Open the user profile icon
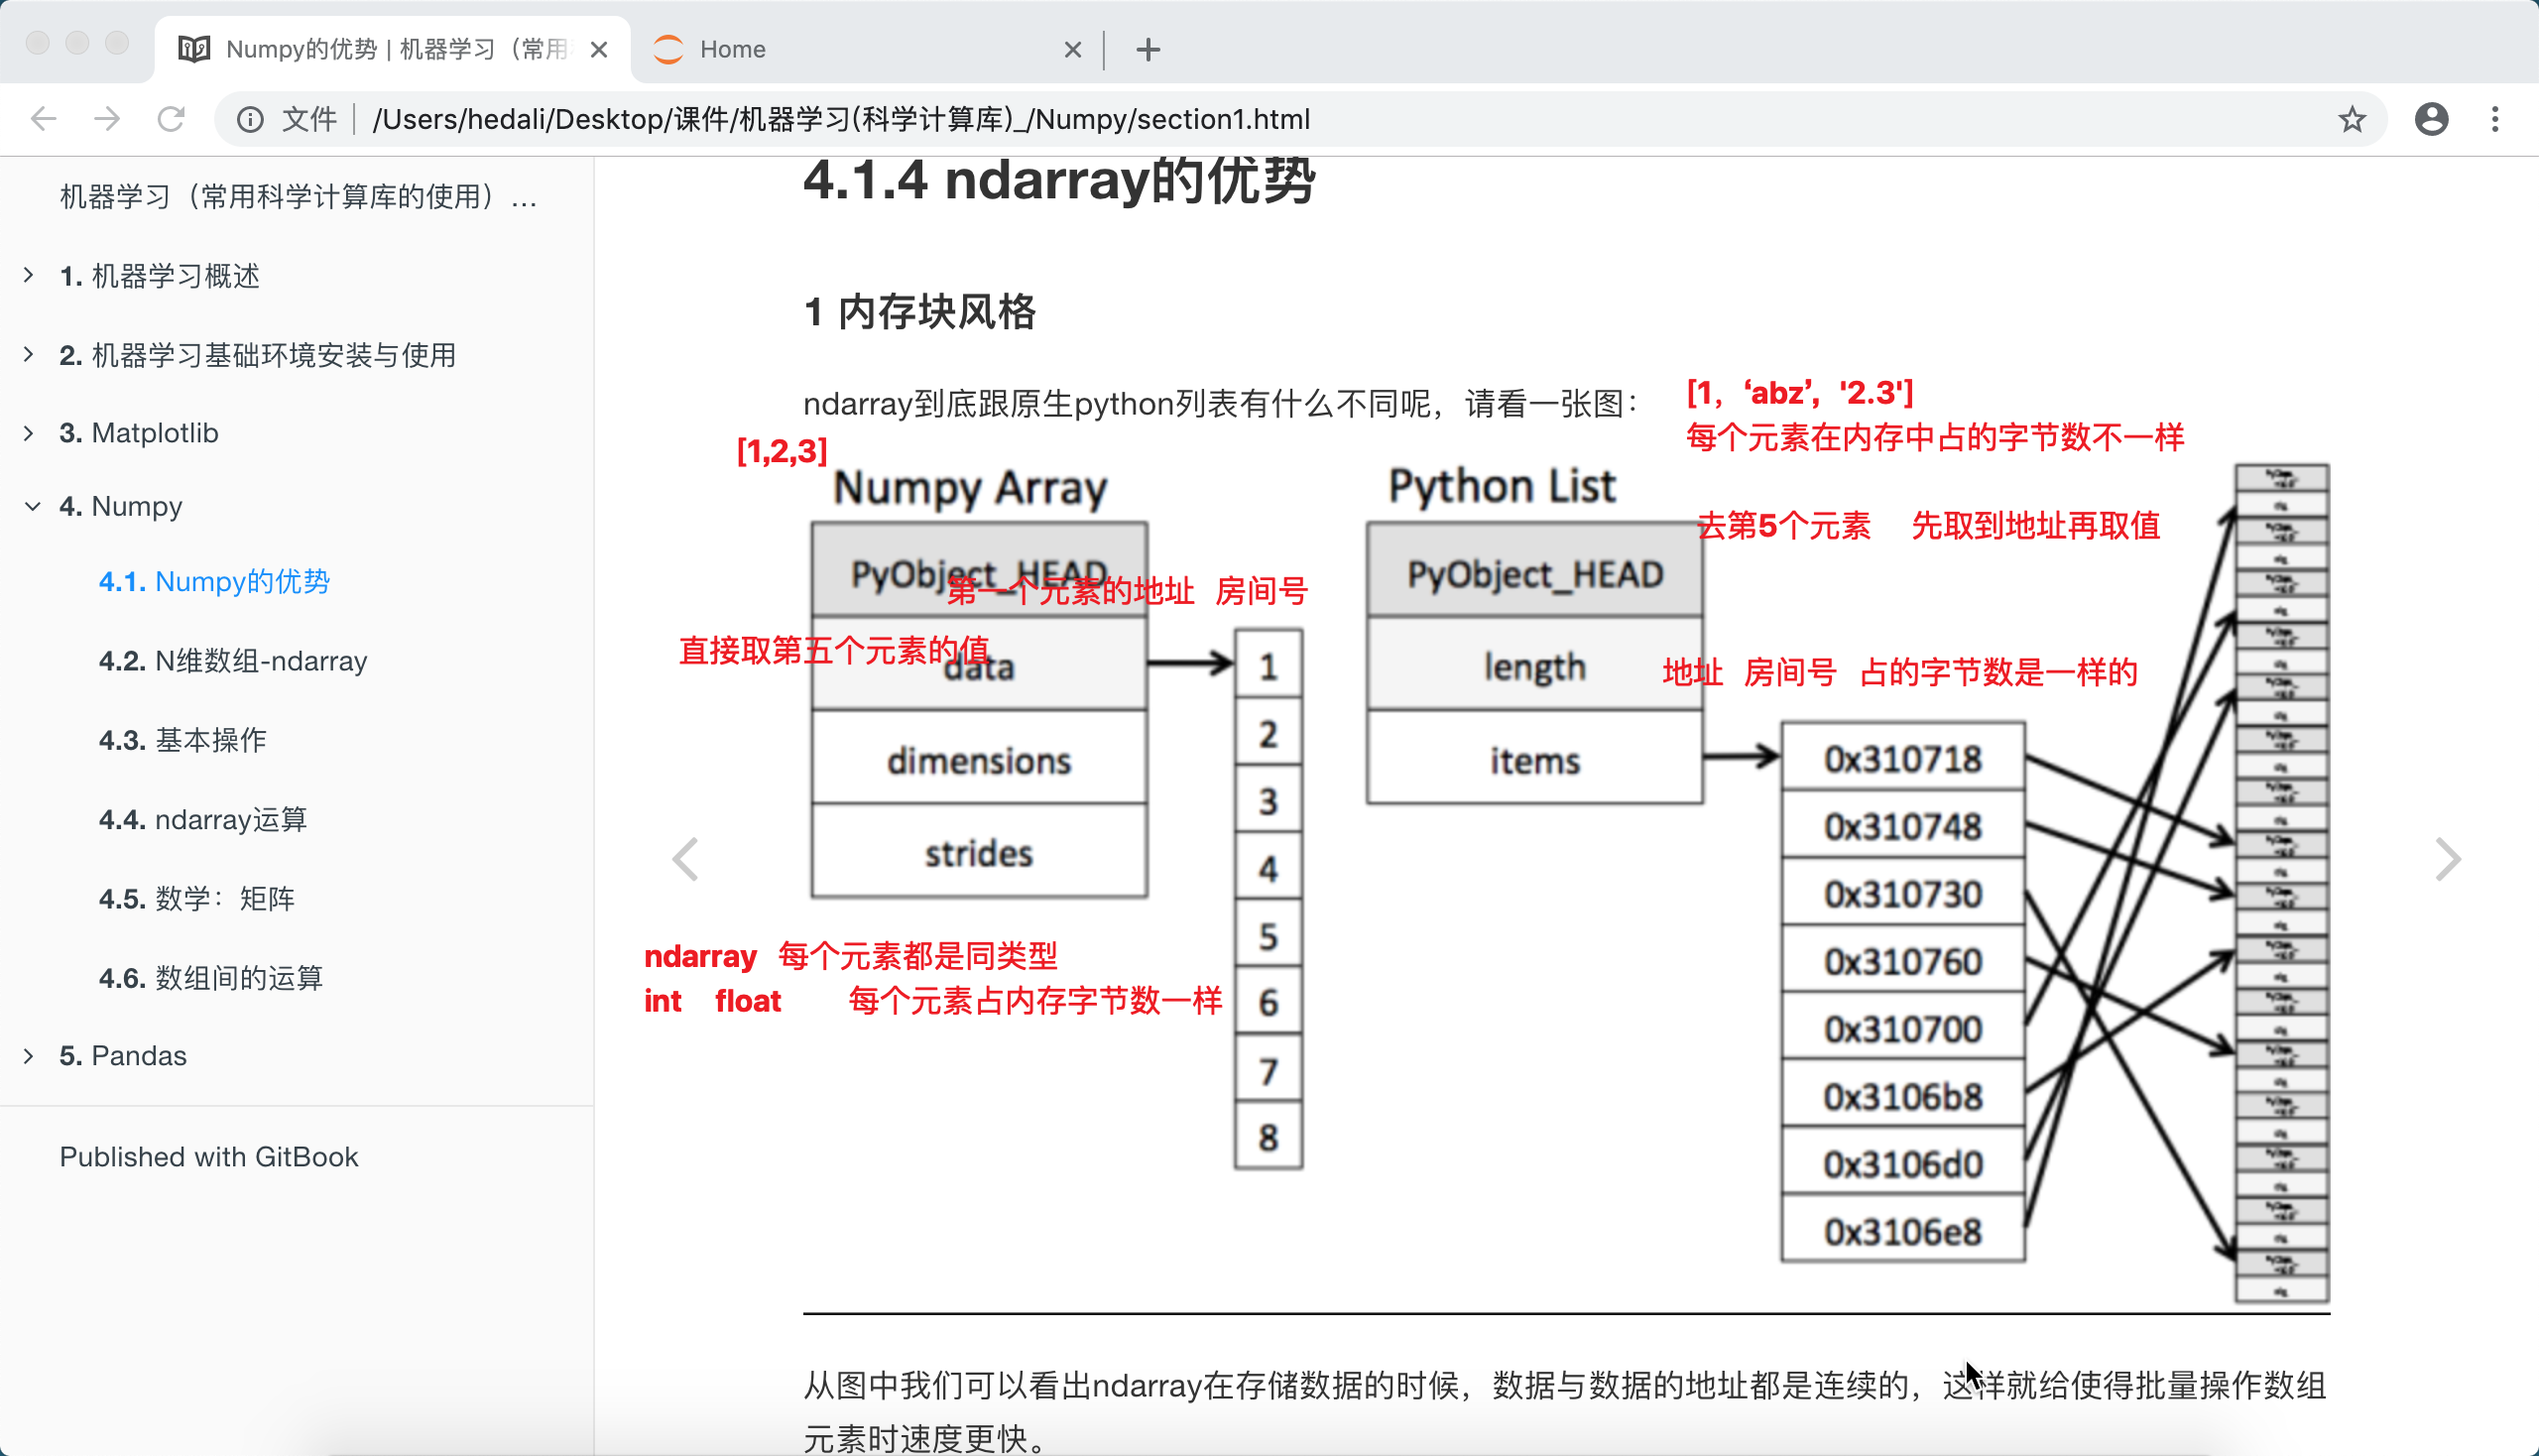 (x=2431, y=119)
